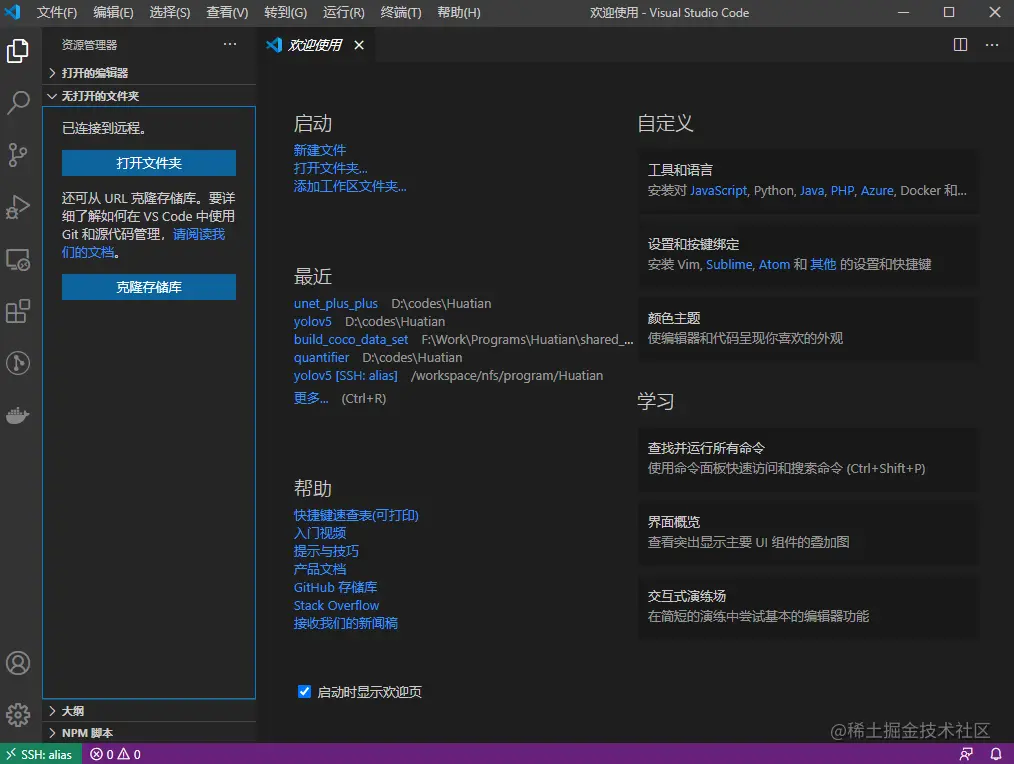Open the Search view icon
Image resolution: width=1014 pixels, height=764 pixels.
point(18,102)
